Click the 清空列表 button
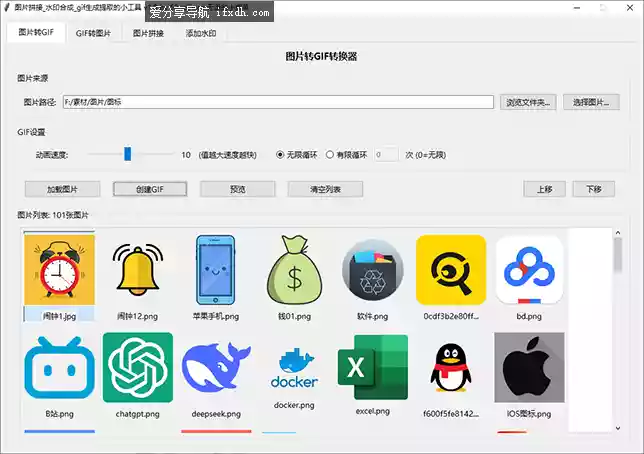Image resolution: width=644 pixels, height=454 pixels. tap(325, 189)
